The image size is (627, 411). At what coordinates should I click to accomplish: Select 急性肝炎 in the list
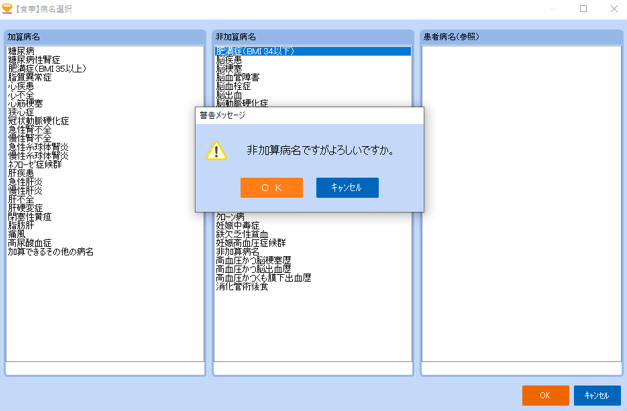click(x=26, y=182)
